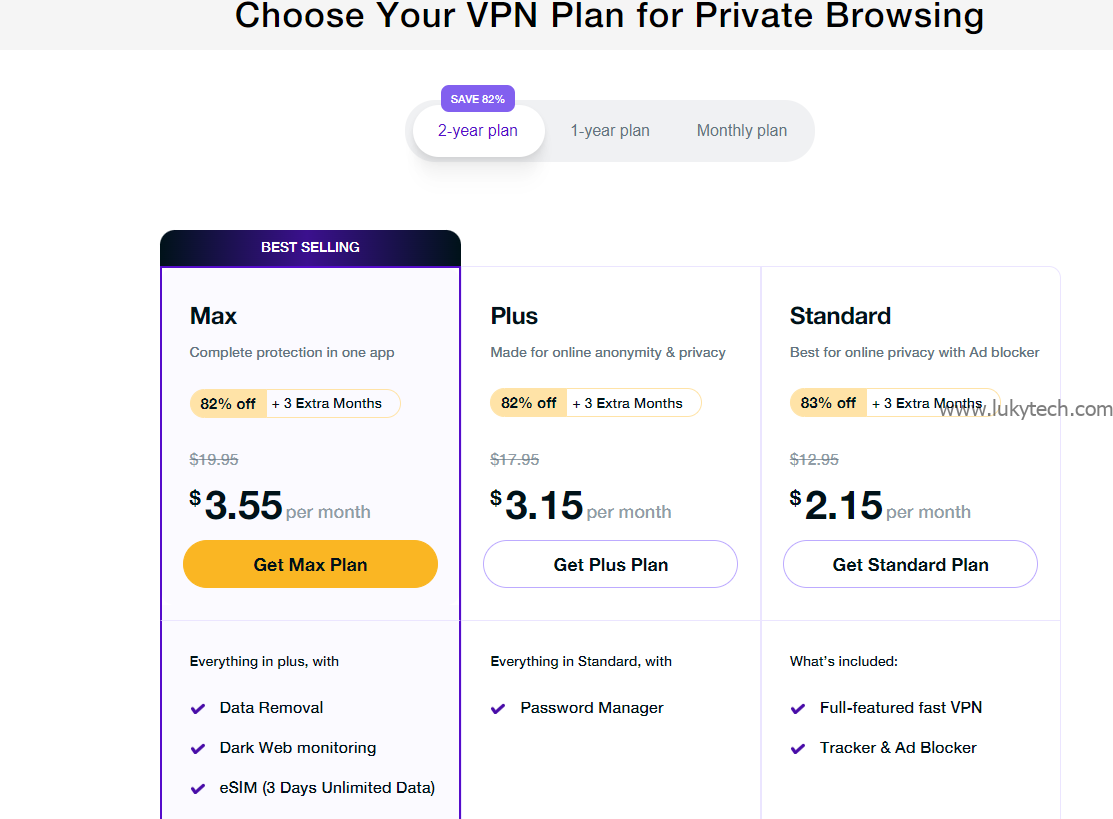
Task: Click the checkmark icon beside Full-featured fast VPN
Action: click(x=798, y=709)
